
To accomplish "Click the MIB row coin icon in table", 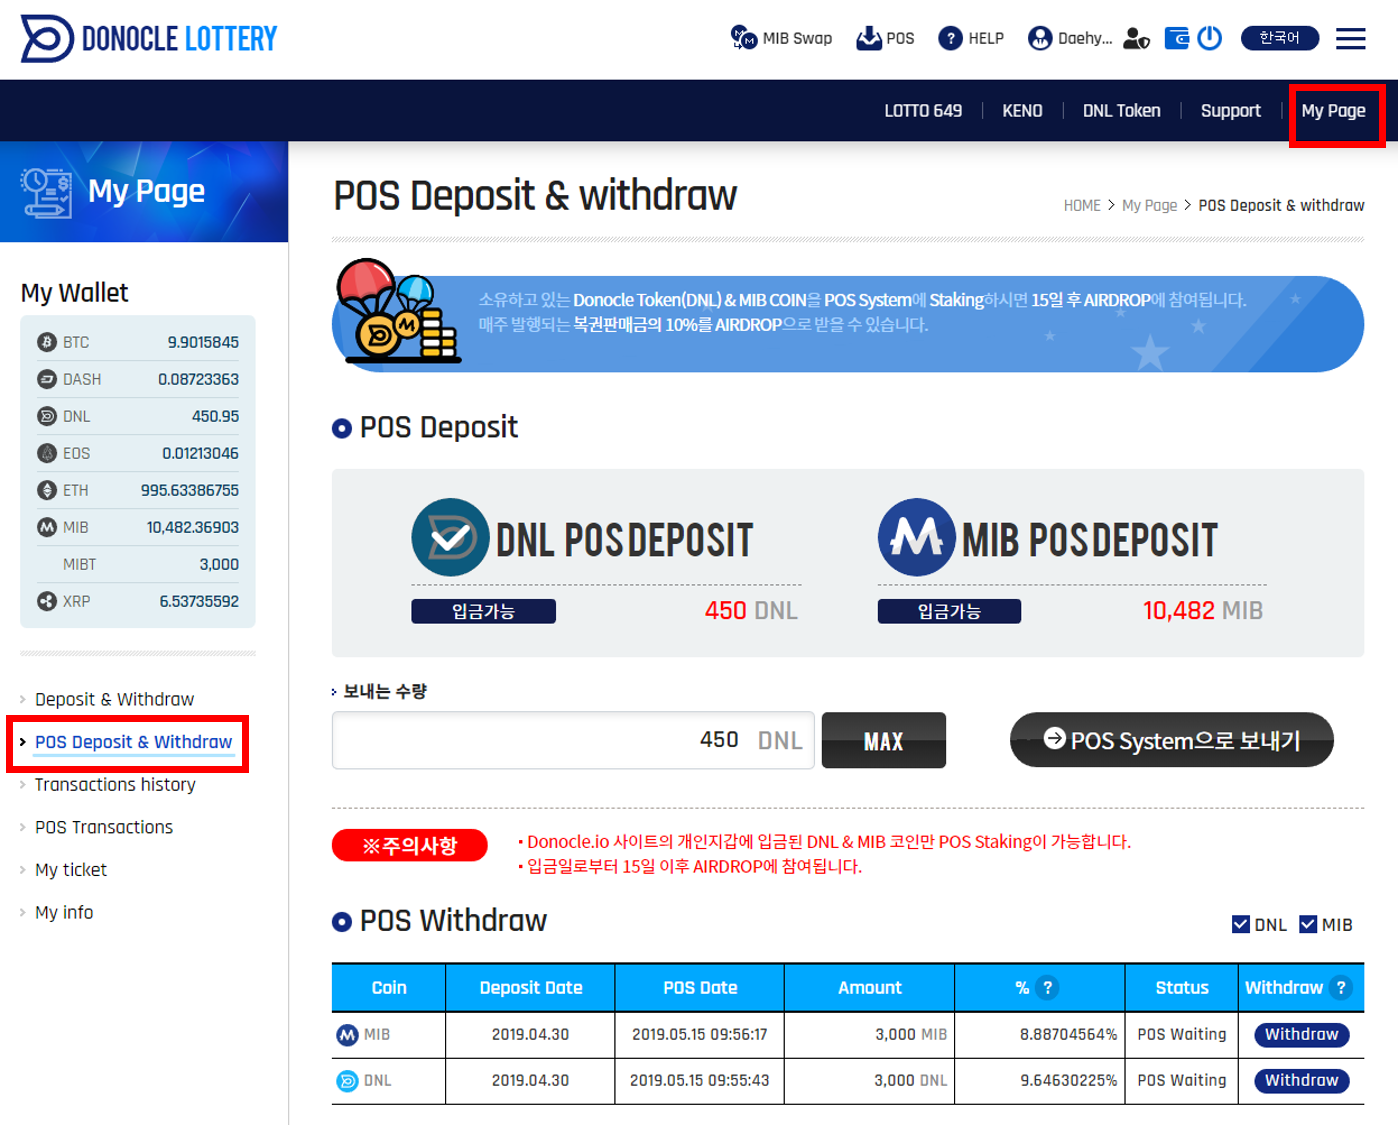I will 347,1035.
